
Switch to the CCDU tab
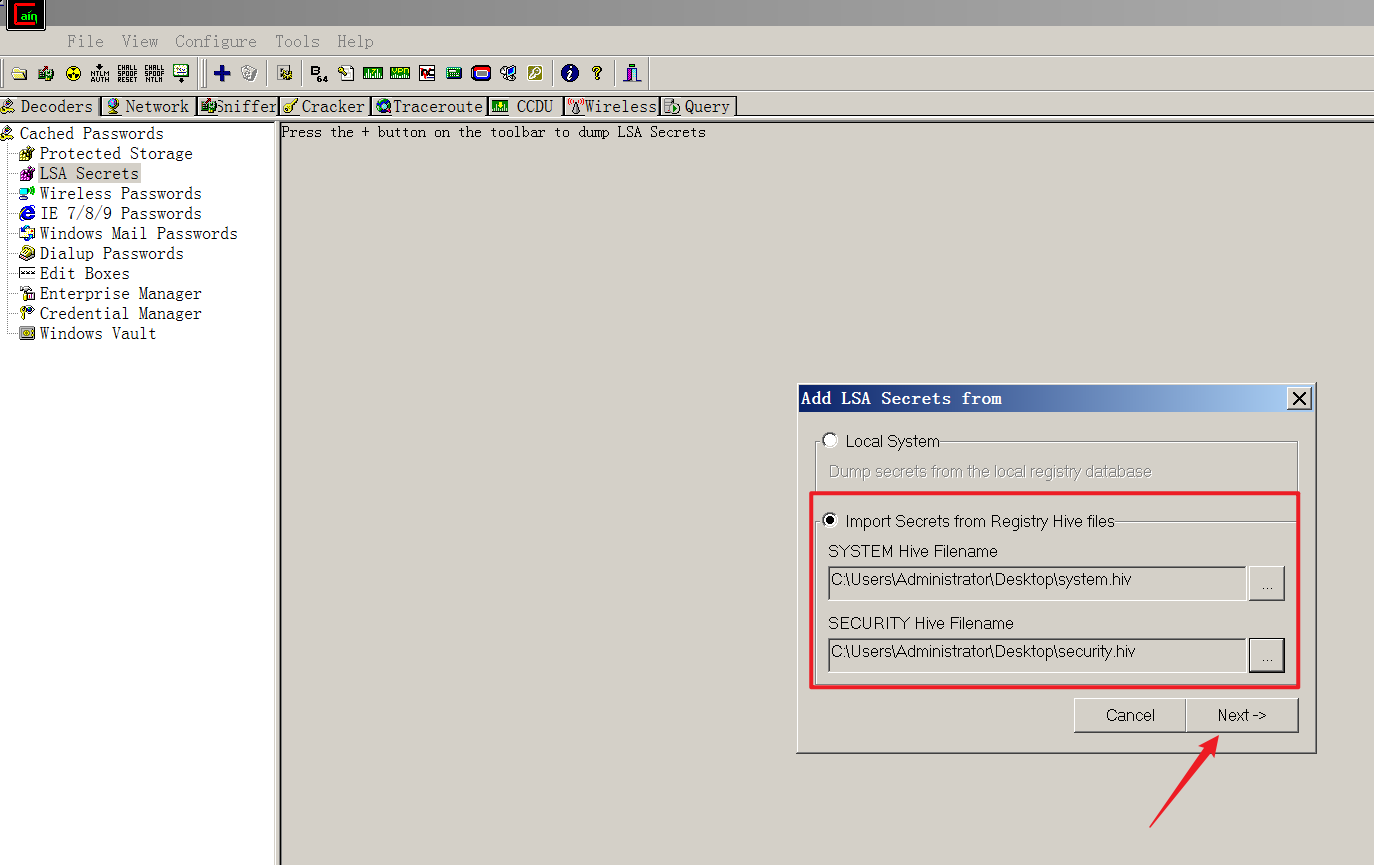(526, 106)
